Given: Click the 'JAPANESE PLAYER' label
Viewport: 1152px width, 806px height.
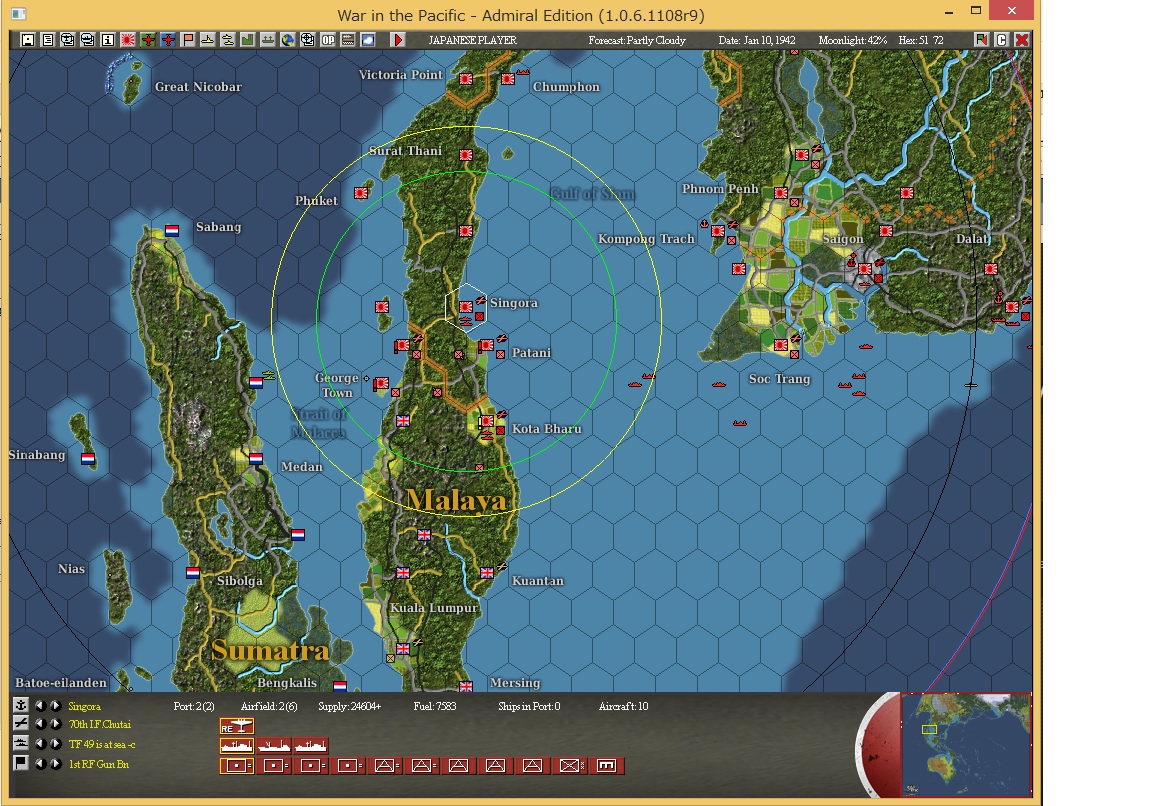Looking at the screenshot, I should coord(472,40).
